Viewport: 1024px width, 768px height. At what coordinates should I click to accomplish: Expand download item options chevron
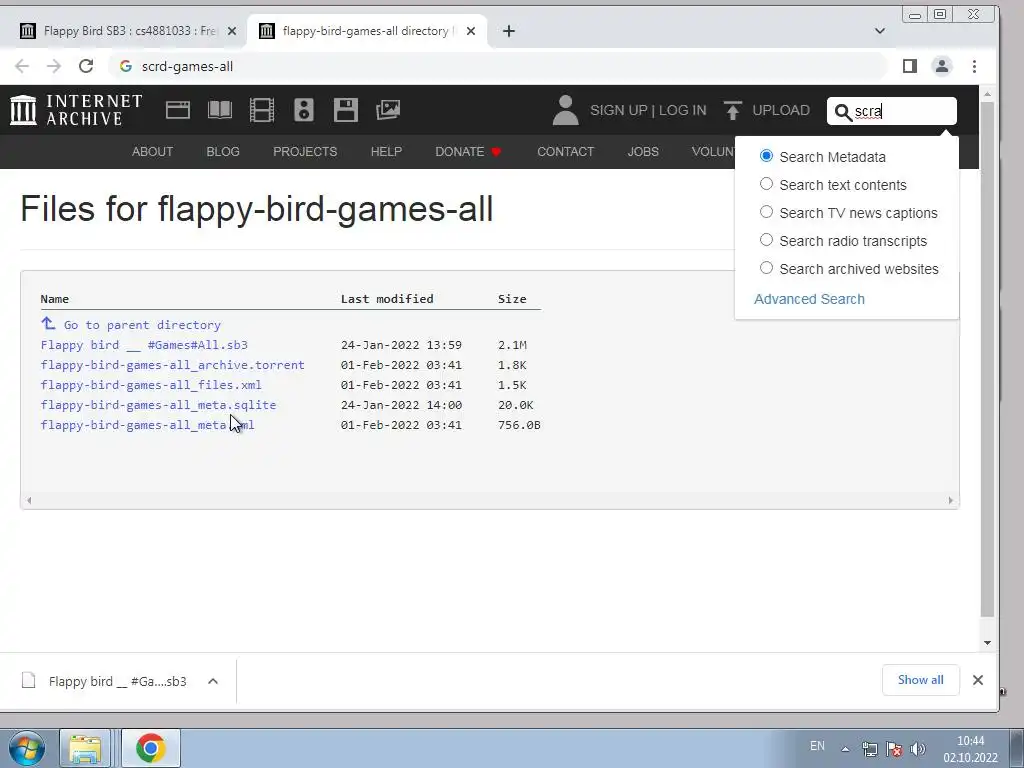(213, 681)
